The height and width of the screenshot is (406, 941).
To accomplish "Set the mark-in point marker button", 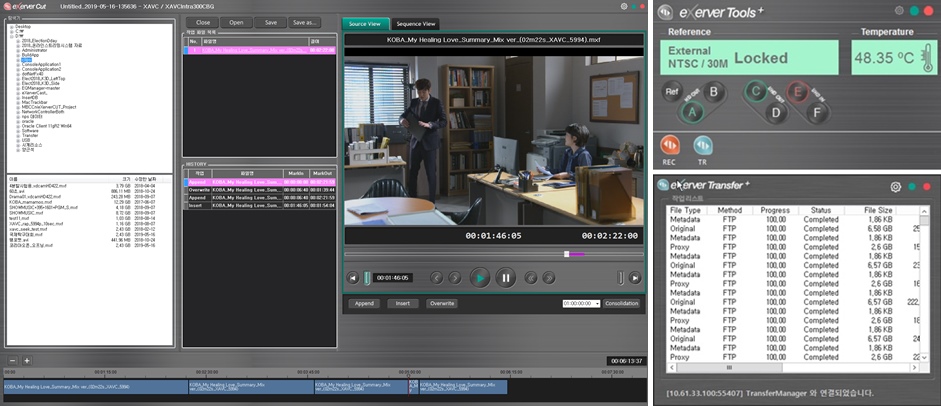I will pos(367,278).
